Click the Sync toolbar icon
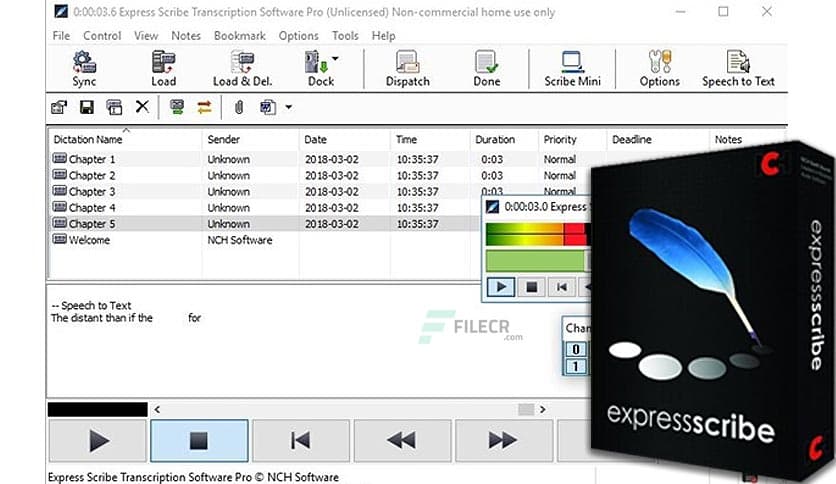The height and width of the screenshot is (484, 836). pyautogui.click(x=84, y=69)
